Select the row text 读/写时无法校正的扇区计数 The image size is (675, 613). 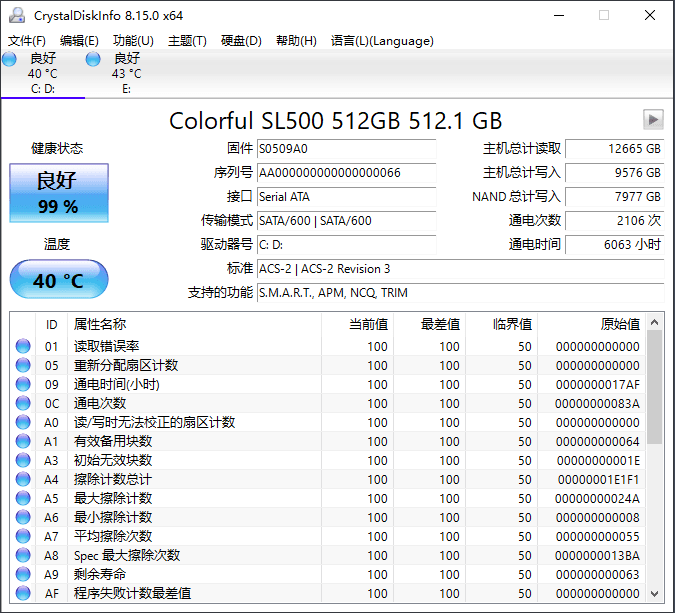pyautogui.click(x=155, y=422)
